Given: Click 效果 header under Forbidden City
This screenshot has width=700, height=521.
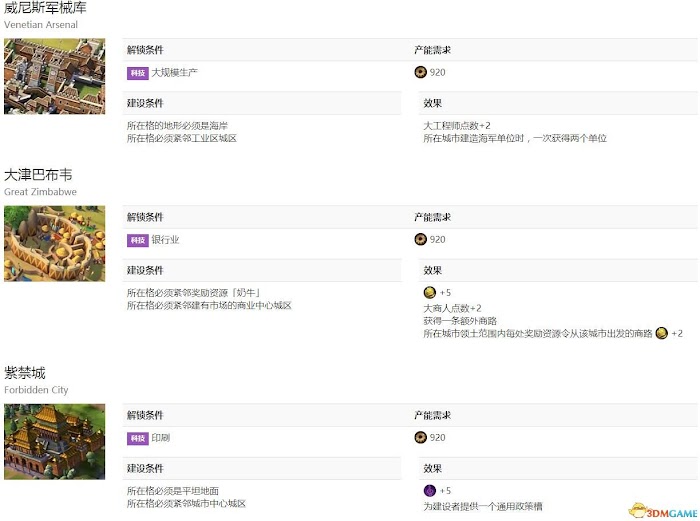Looking at the screenshot, I should click(x=433, y=468).
